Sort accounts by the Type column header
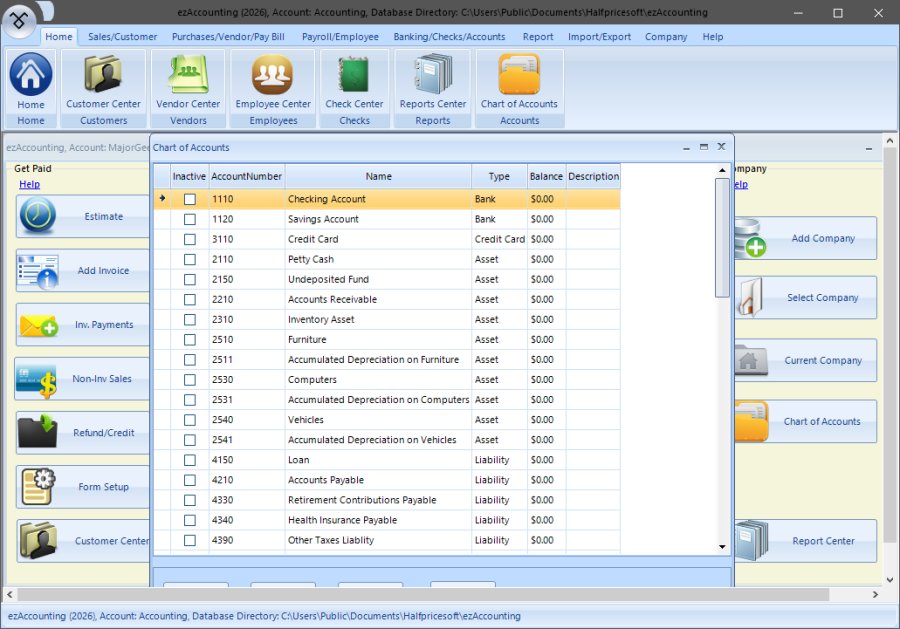 499,177
